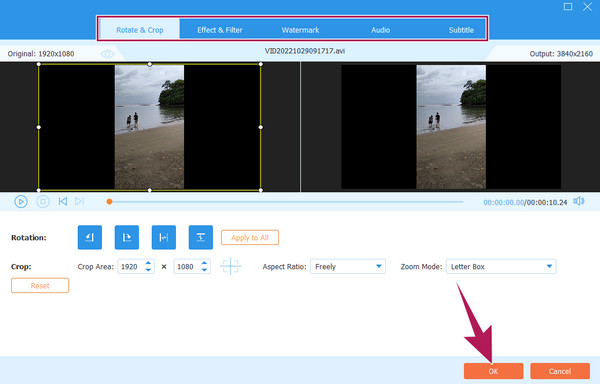Click the total duration 00:00:10.24
600x384 pixels.
pos(547,202)
